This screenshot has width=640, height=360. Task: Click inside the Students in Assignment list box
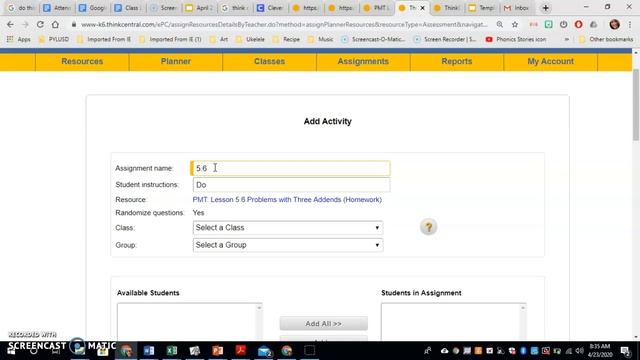tap(453, 321)
